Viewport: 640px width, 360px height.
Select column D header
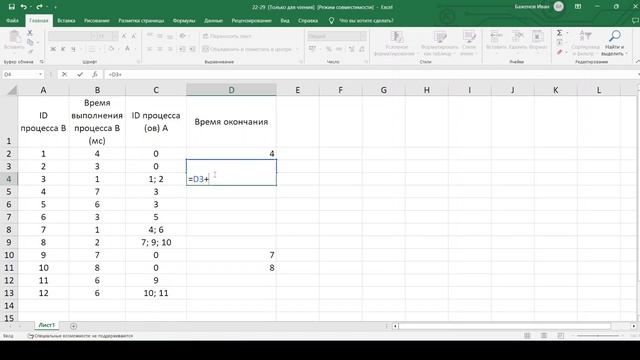click(x=231, y=90)
